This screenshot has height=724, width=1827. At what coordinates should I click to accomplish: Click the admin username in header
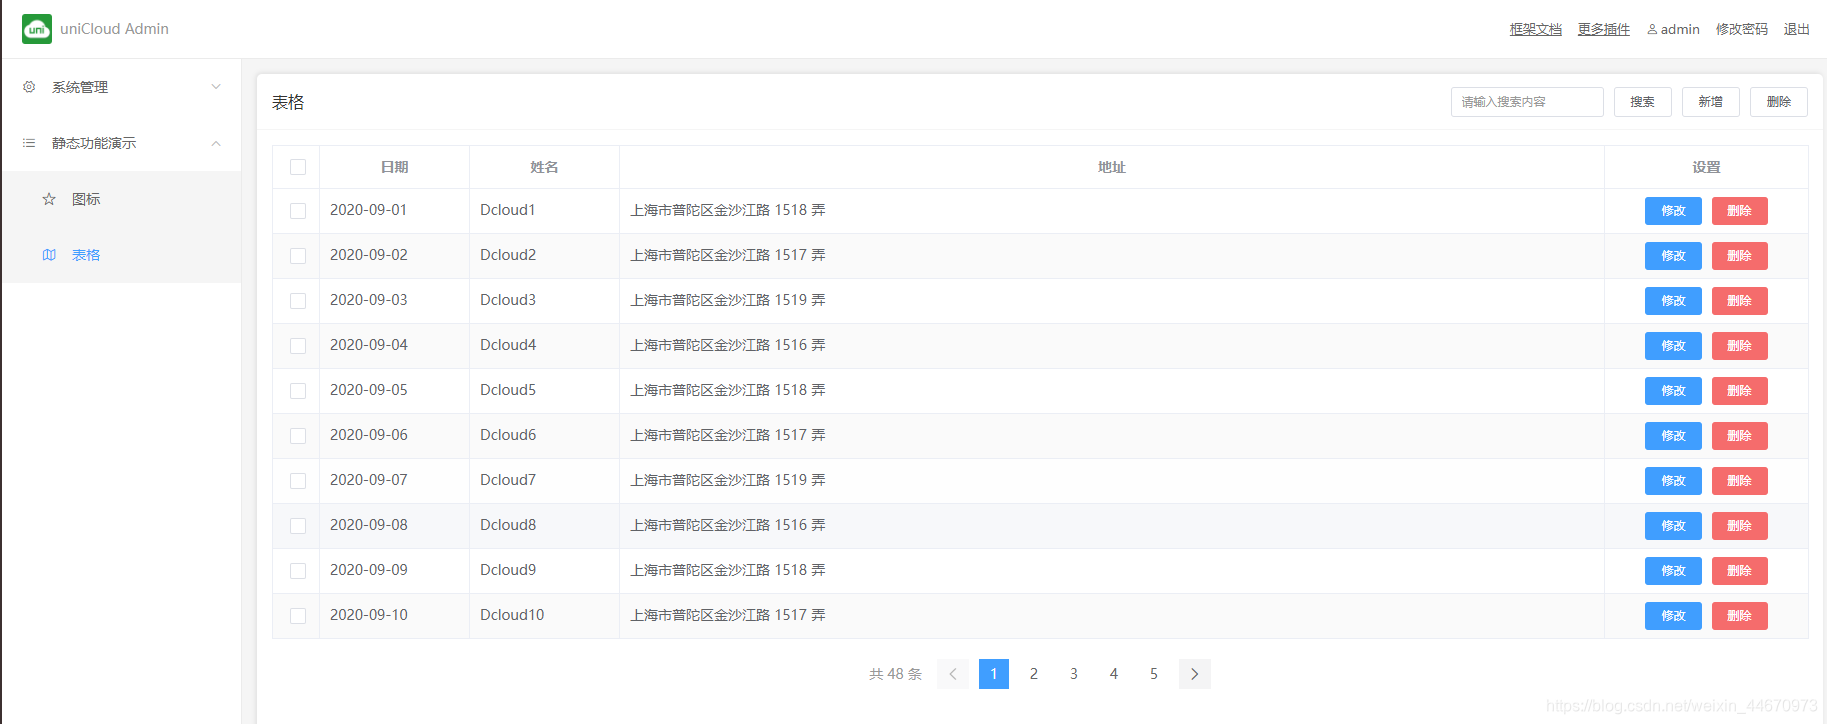click(1680, 29)
